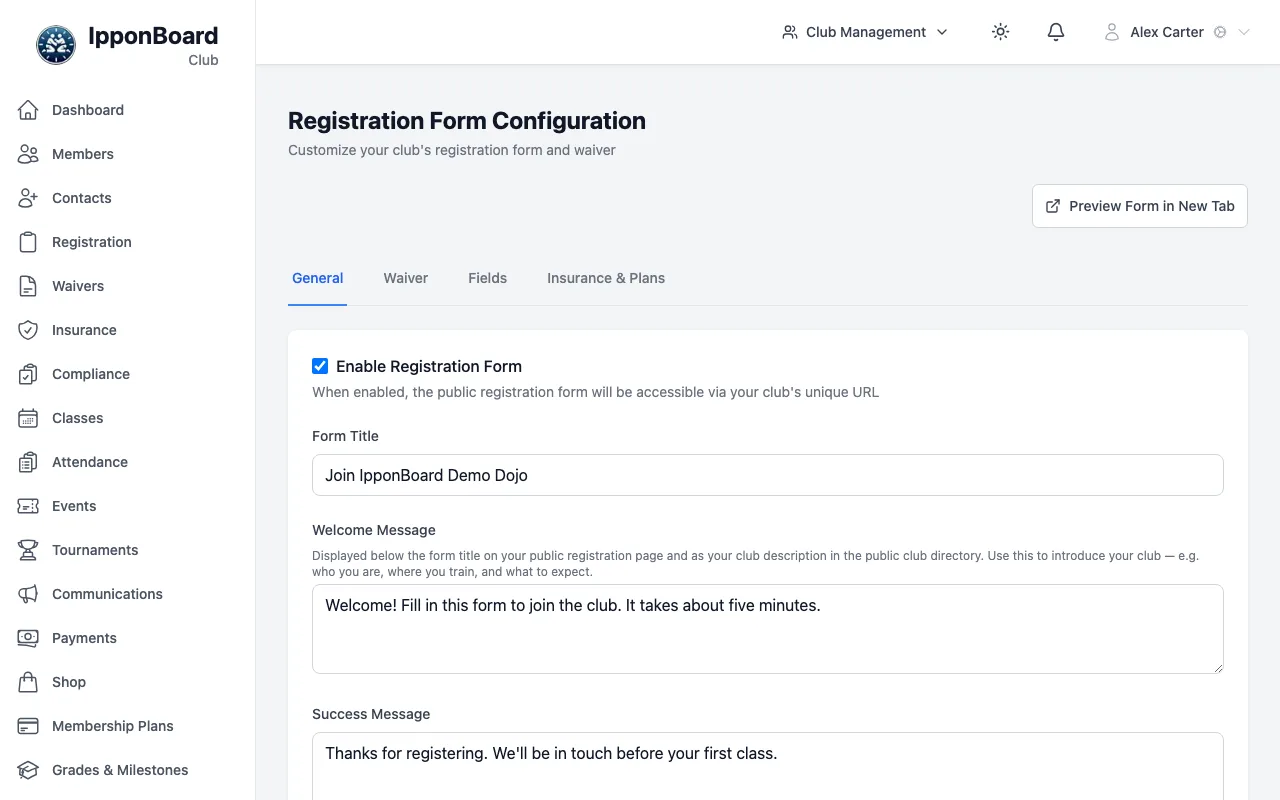Viewport: 1280px width, 800px height.
Task: Expand the Alex Carter user menu
Action: pos(1177,32)
